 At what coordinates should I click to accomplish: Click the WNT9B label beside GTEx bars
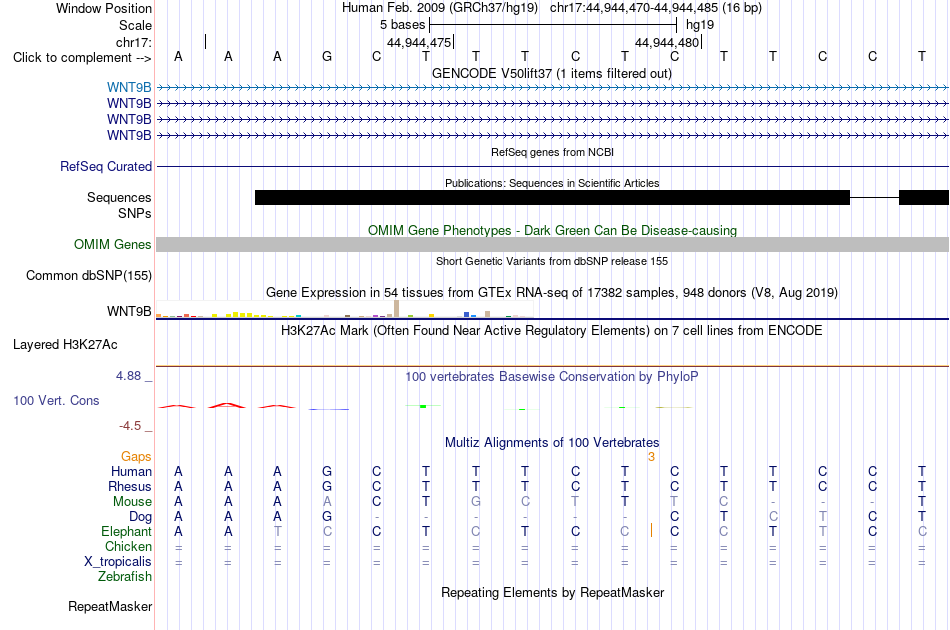coord(129,311)
